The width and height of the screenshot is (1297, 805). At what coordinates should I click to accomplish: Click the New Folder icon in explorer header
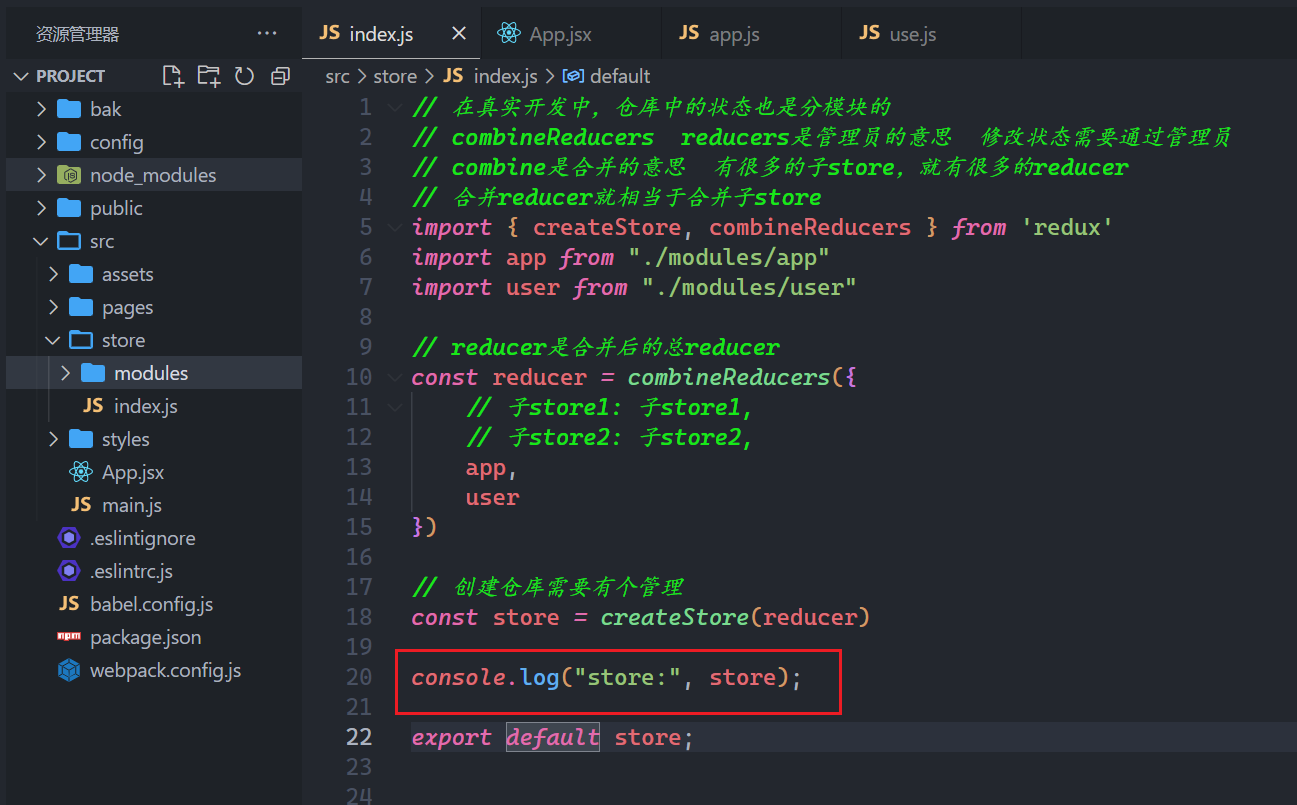[x=209, y=76]
